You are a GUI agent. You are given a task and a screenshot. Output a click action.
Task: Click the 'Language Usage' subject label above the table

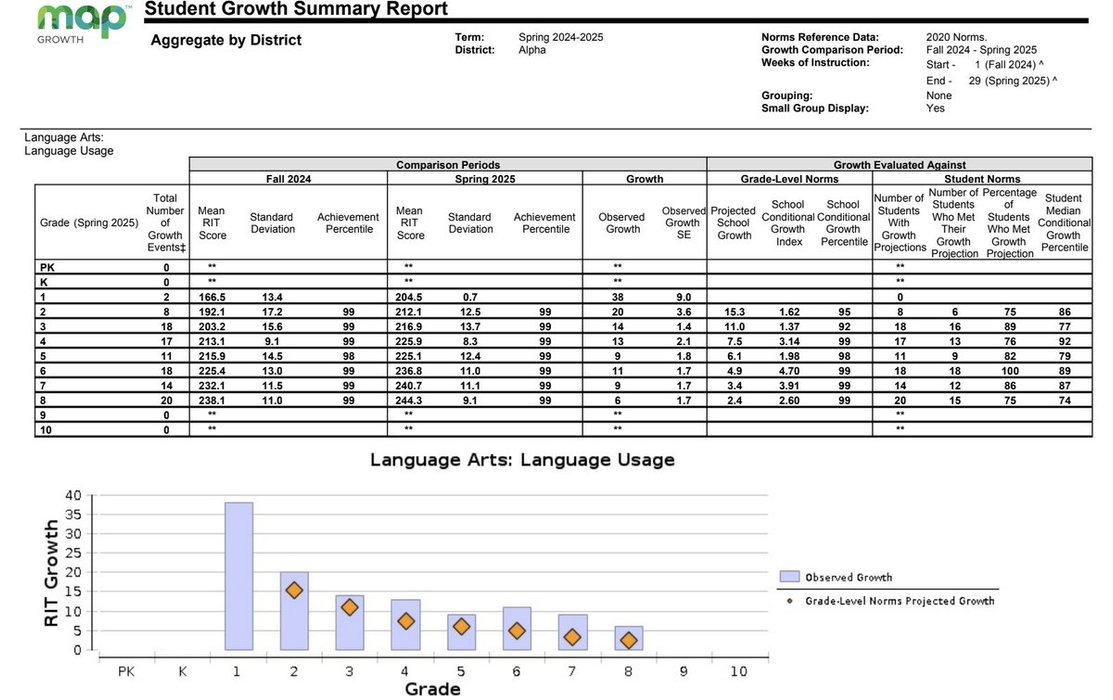point(69,151)
